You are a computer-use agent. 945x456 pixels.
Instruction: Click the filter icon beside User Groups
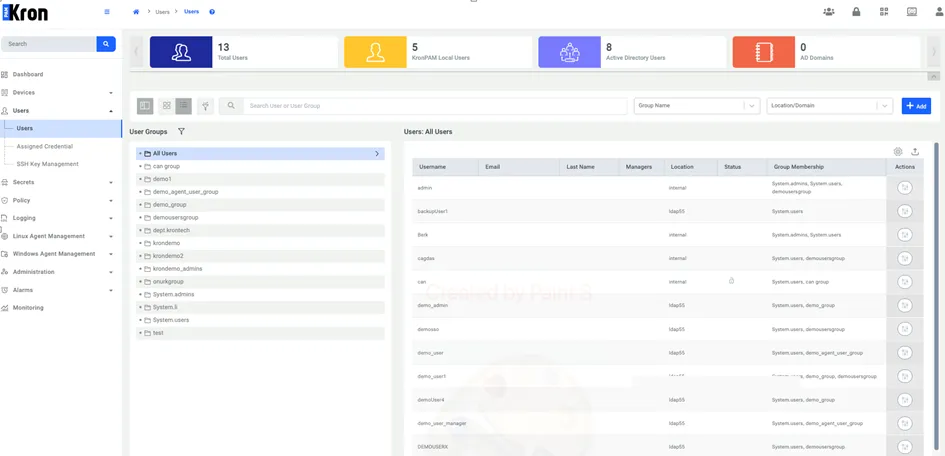coord(181,131)
